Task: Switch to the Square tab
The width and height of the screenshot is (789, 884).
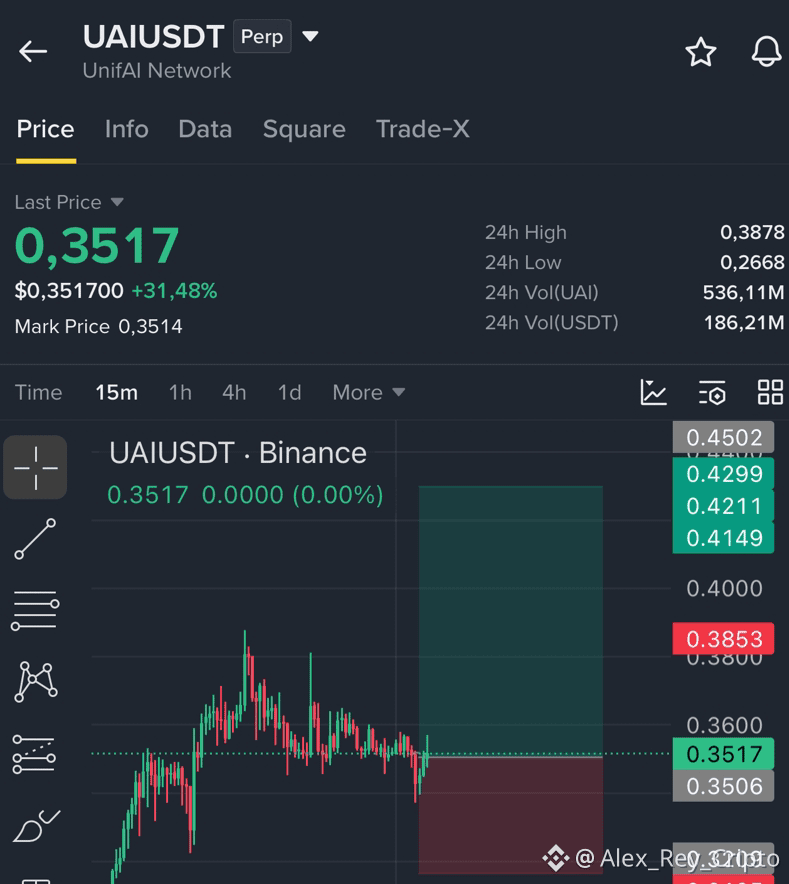Action: tap(304, 129)
